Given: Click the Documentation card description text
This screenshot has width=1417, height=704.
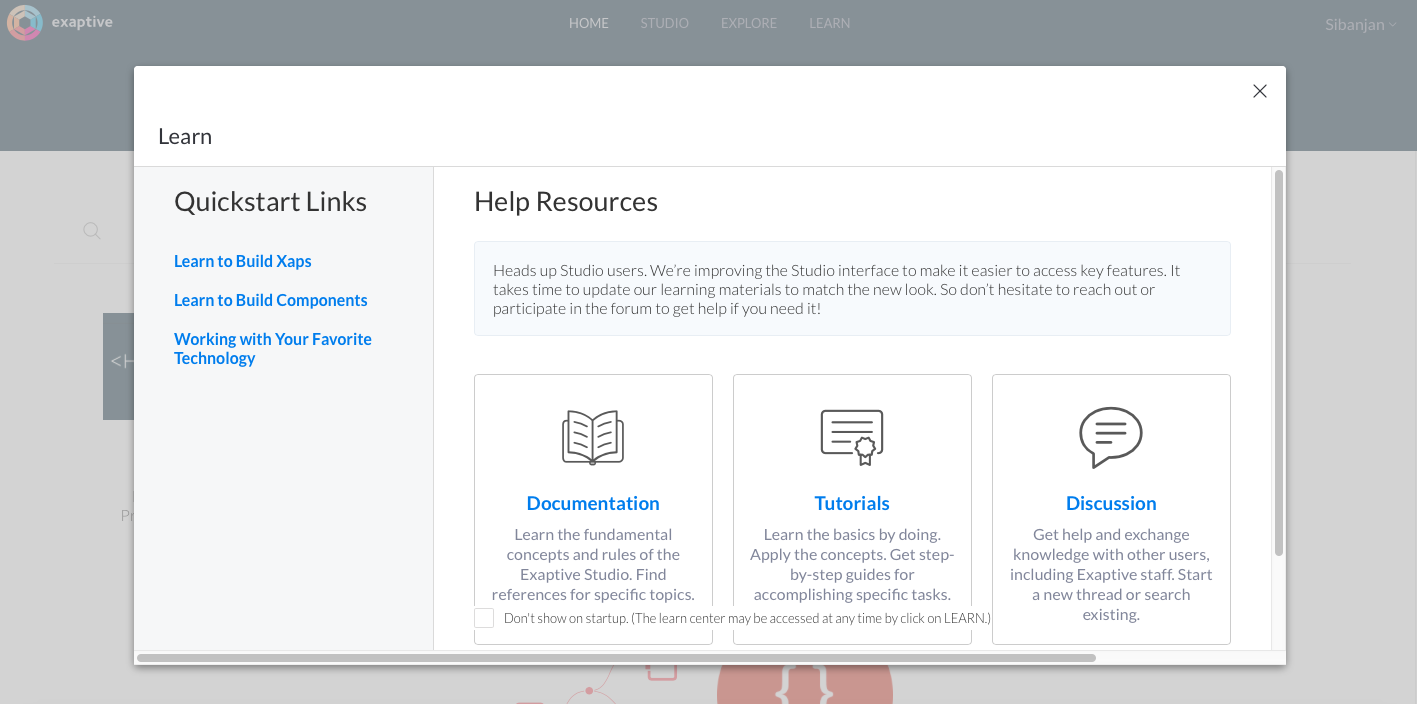Looking at the screenshot, I should pos(593,564).
